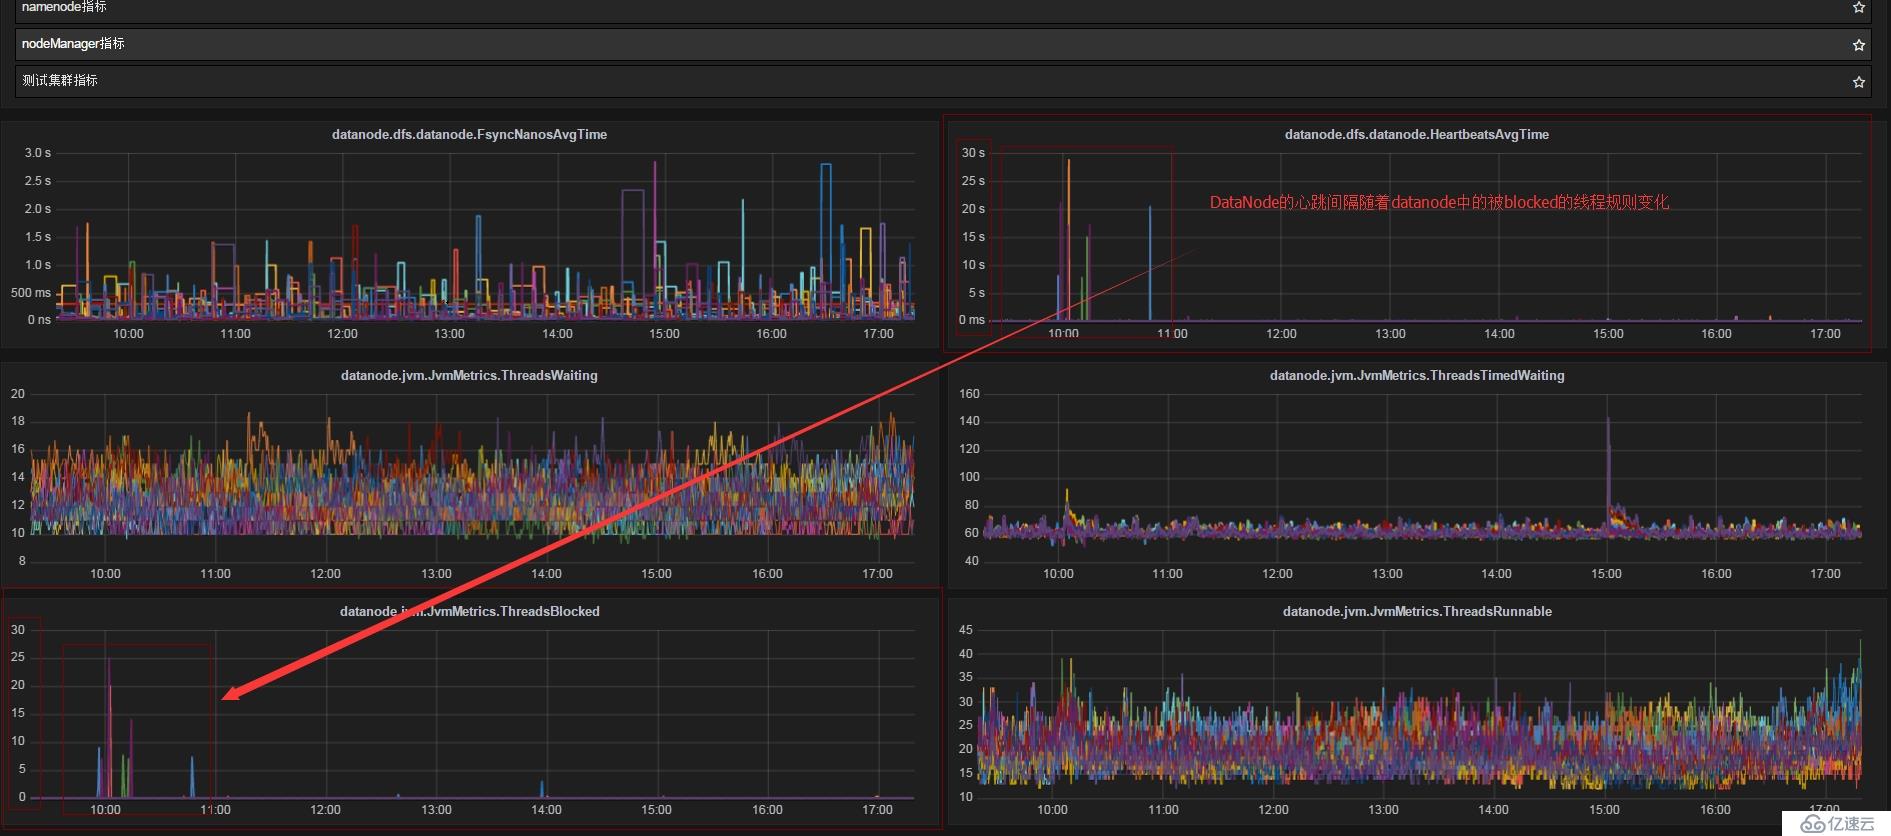Click the 500 ms axis label in FsyncNanosAvgTime
This screenshot has width=1891, height=836.
(x=31, y=293)
